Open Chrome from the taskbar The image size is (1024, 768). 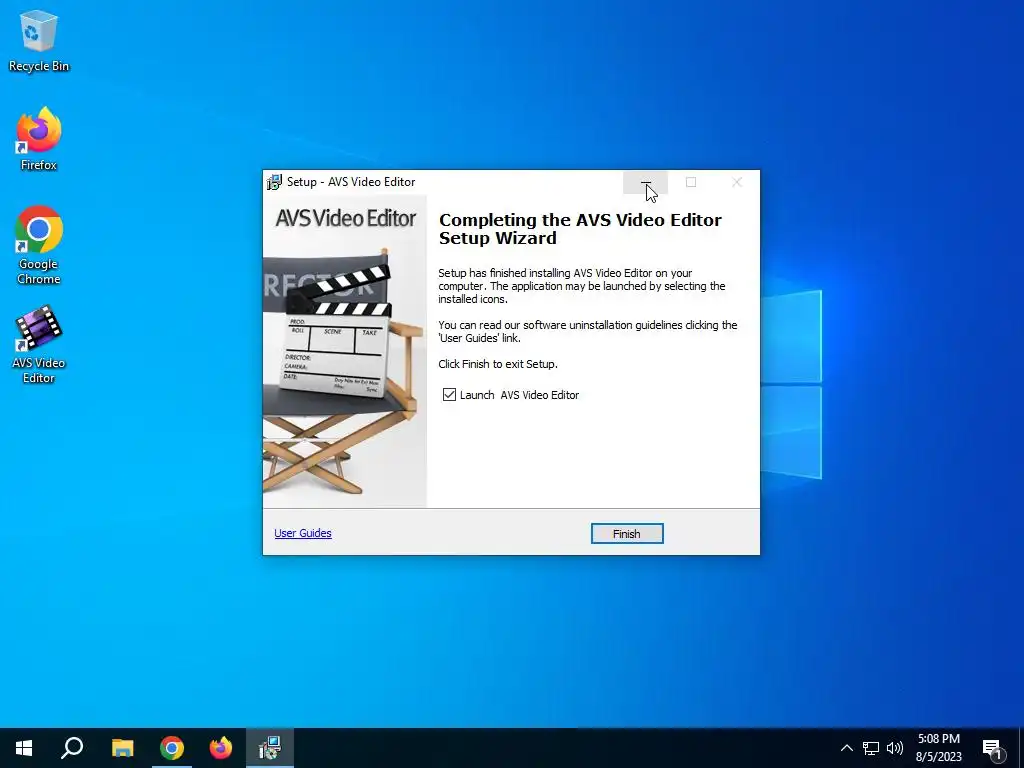(172, 748)
